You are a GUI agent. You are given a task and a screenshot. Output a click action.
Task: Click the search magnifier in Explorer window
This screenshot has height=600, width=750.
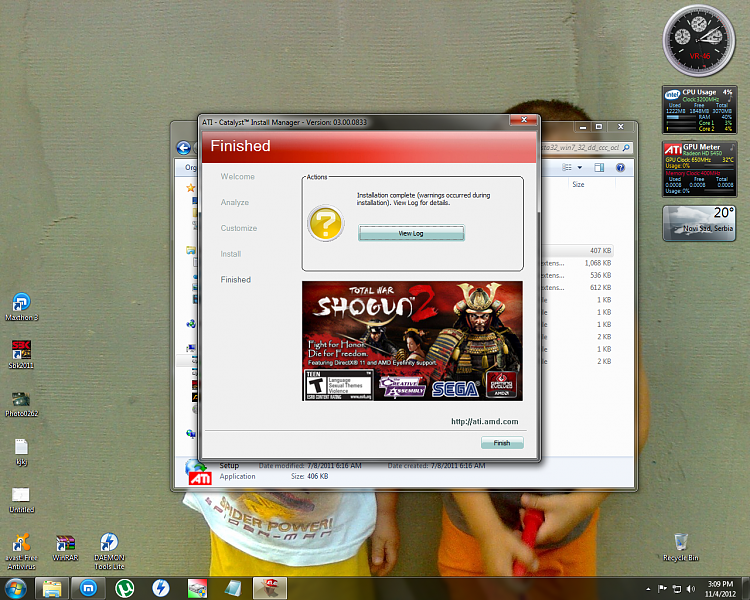coord(626,148)
